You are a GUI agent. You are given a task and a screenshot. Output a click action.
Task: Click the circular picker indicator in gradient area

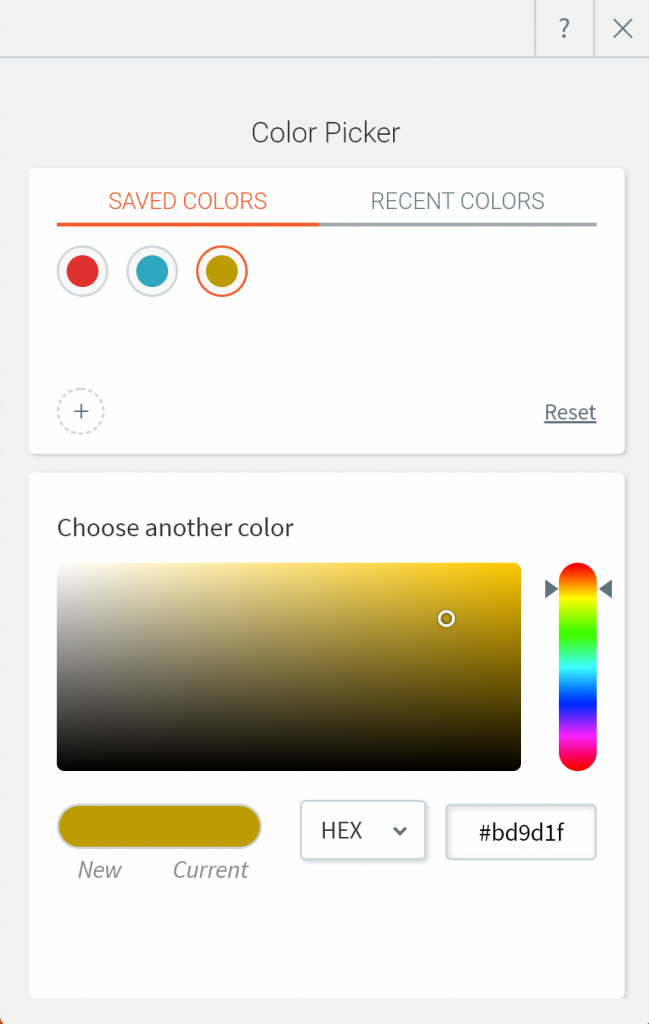(446, 619)
